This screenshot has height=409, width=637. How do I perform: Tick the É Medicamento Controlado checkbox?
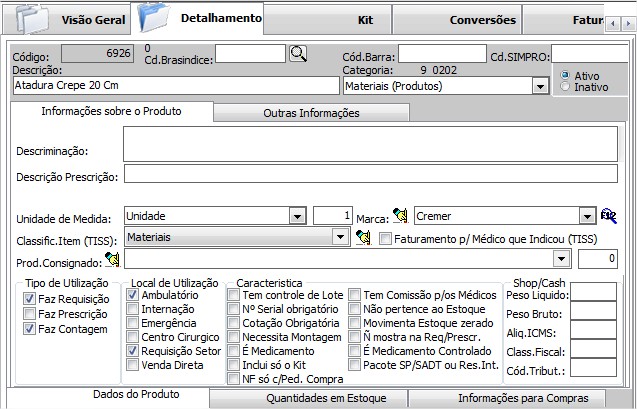(354, 352)
